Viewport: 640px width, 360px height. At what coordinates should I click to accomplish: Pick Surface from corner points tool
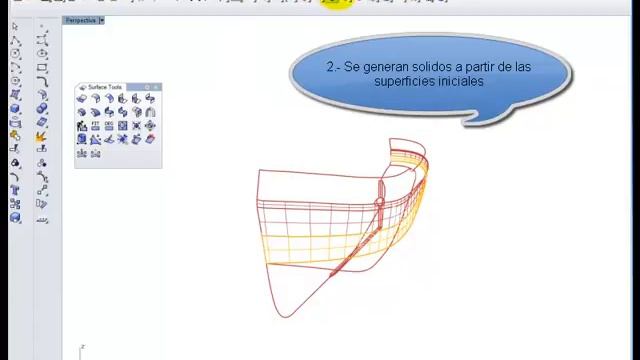pos(15,95)
